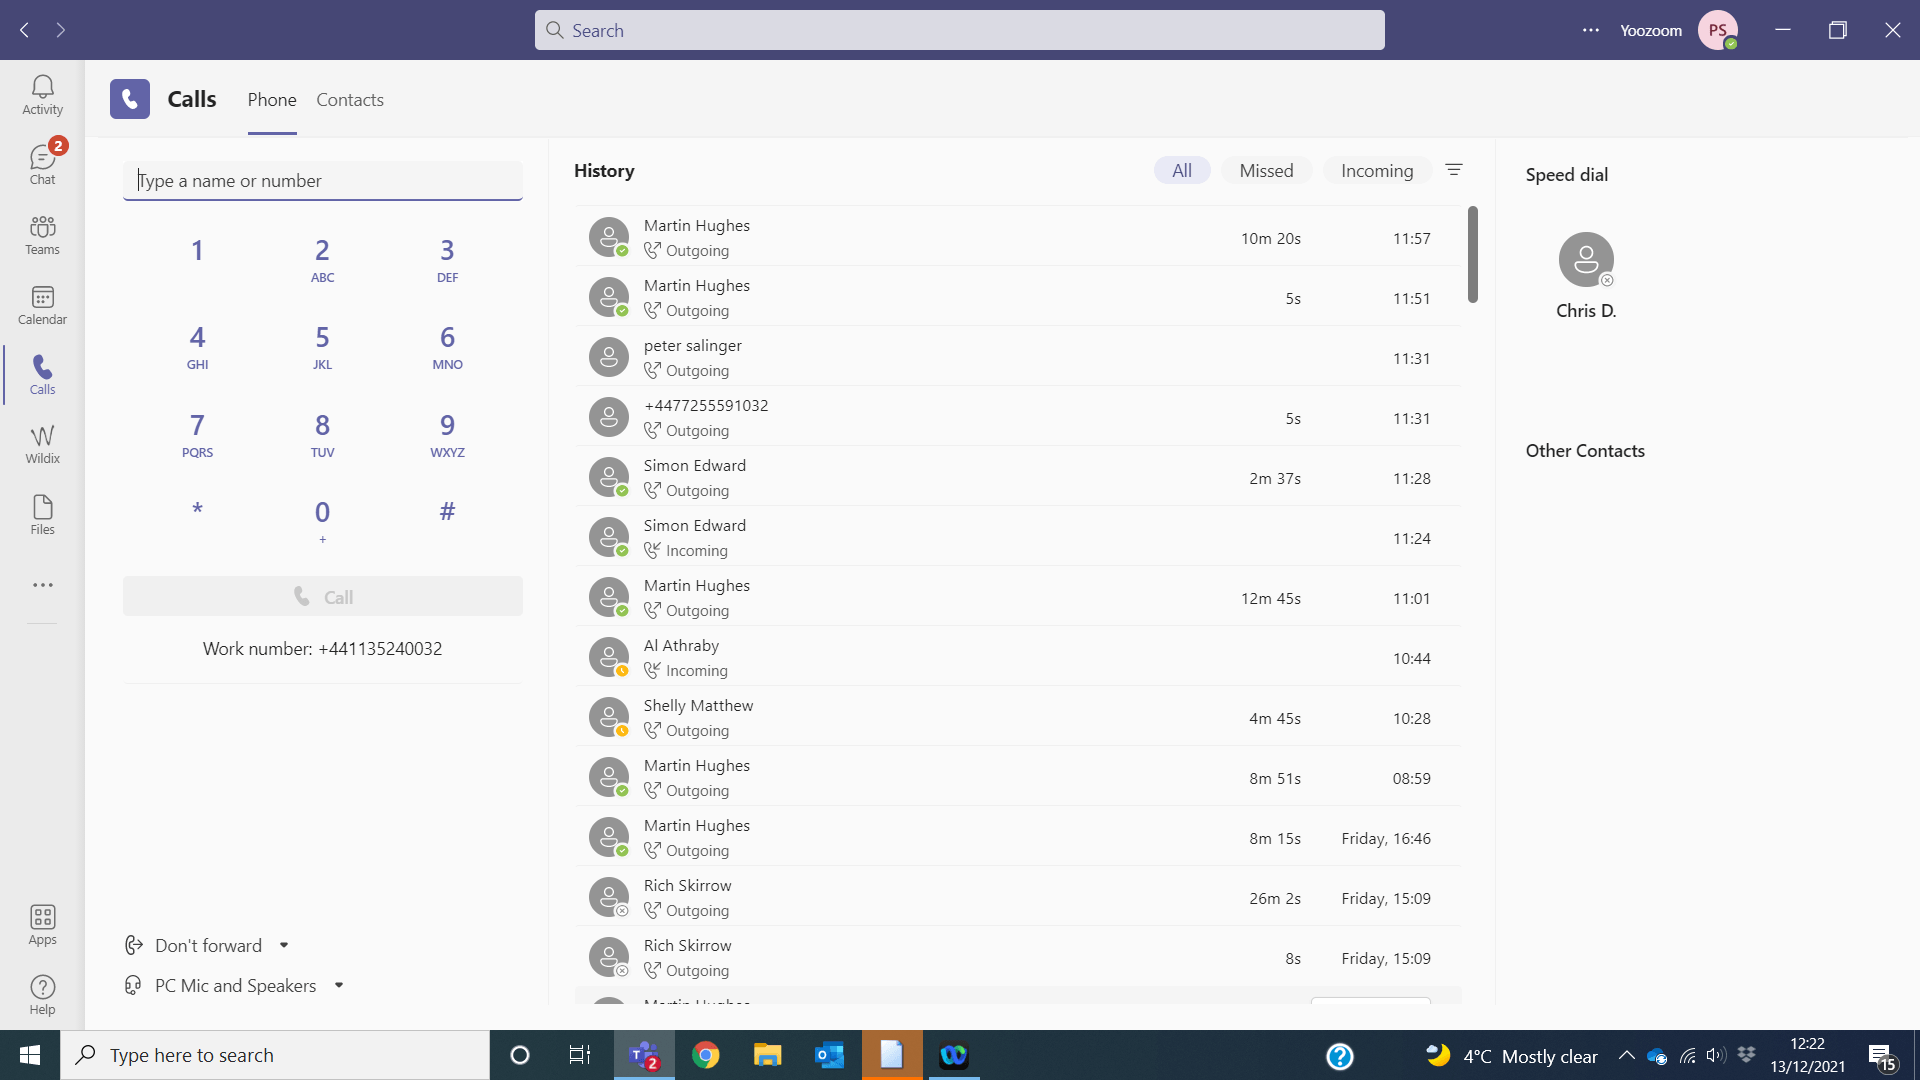Screen dimensions: 1920x1080
Task: Open the more options menu beside Yoozoom
Action: 1590,30
